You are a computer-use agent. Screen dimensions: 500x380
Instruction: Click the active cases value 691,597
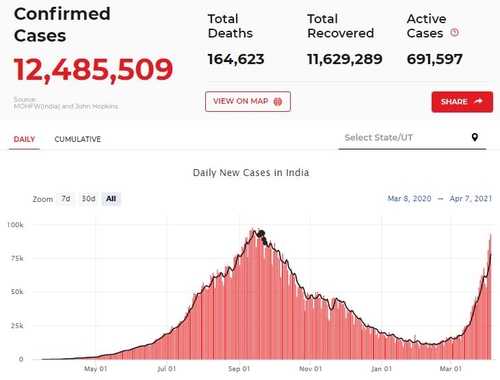[x=435, y=59]
